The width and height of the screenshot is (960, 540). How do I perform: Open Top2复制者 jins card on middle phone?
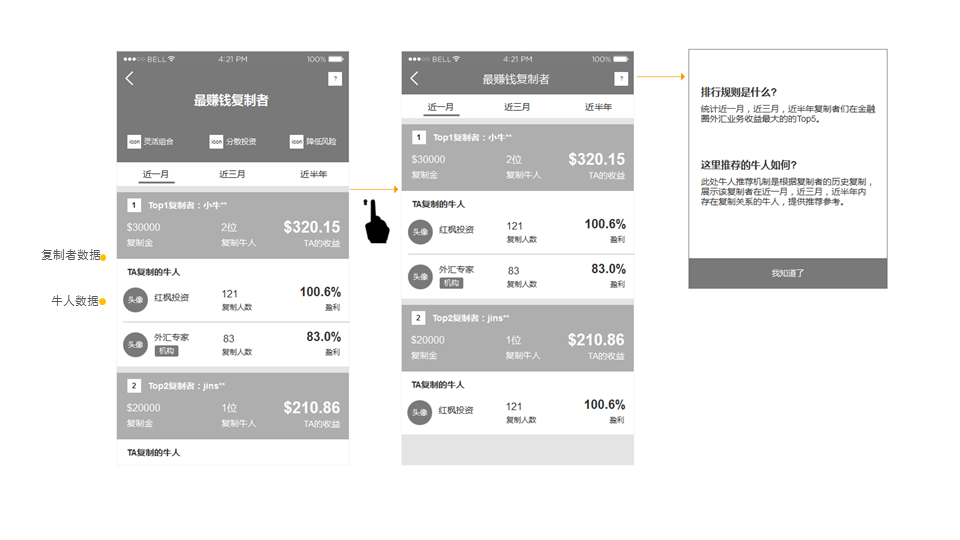click(x=517, y=338)
